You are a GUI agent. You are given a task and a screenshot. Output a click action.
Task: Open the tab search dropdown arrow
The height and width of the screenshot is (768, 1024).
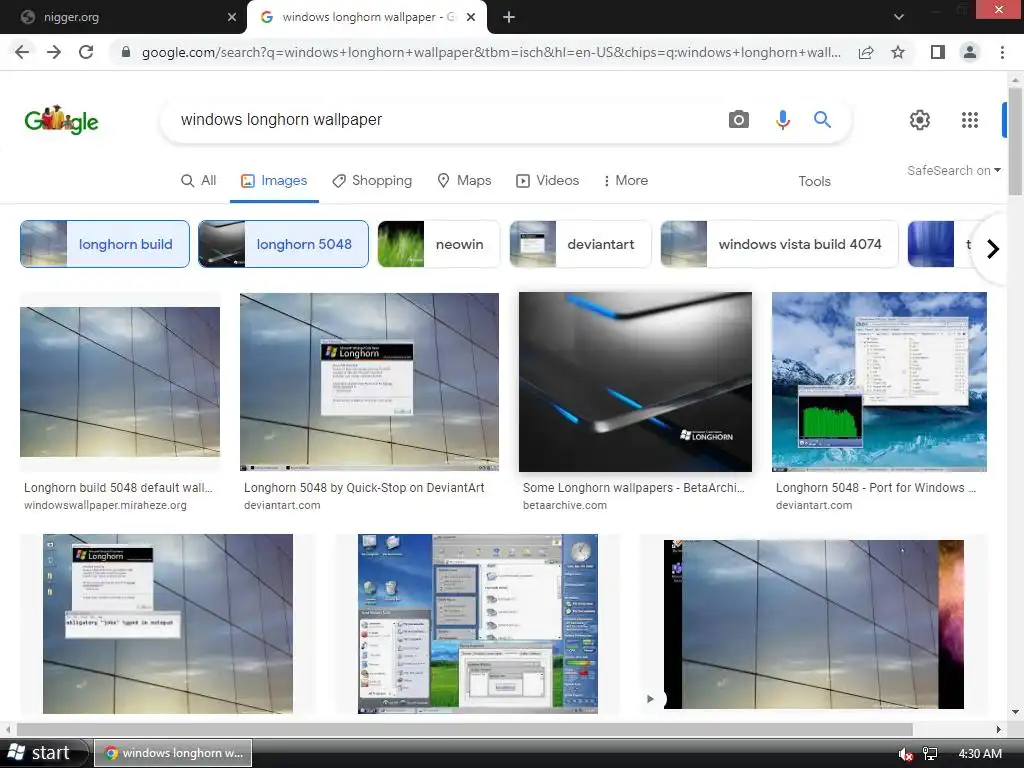pyautogui.click(x=899, y=17)
